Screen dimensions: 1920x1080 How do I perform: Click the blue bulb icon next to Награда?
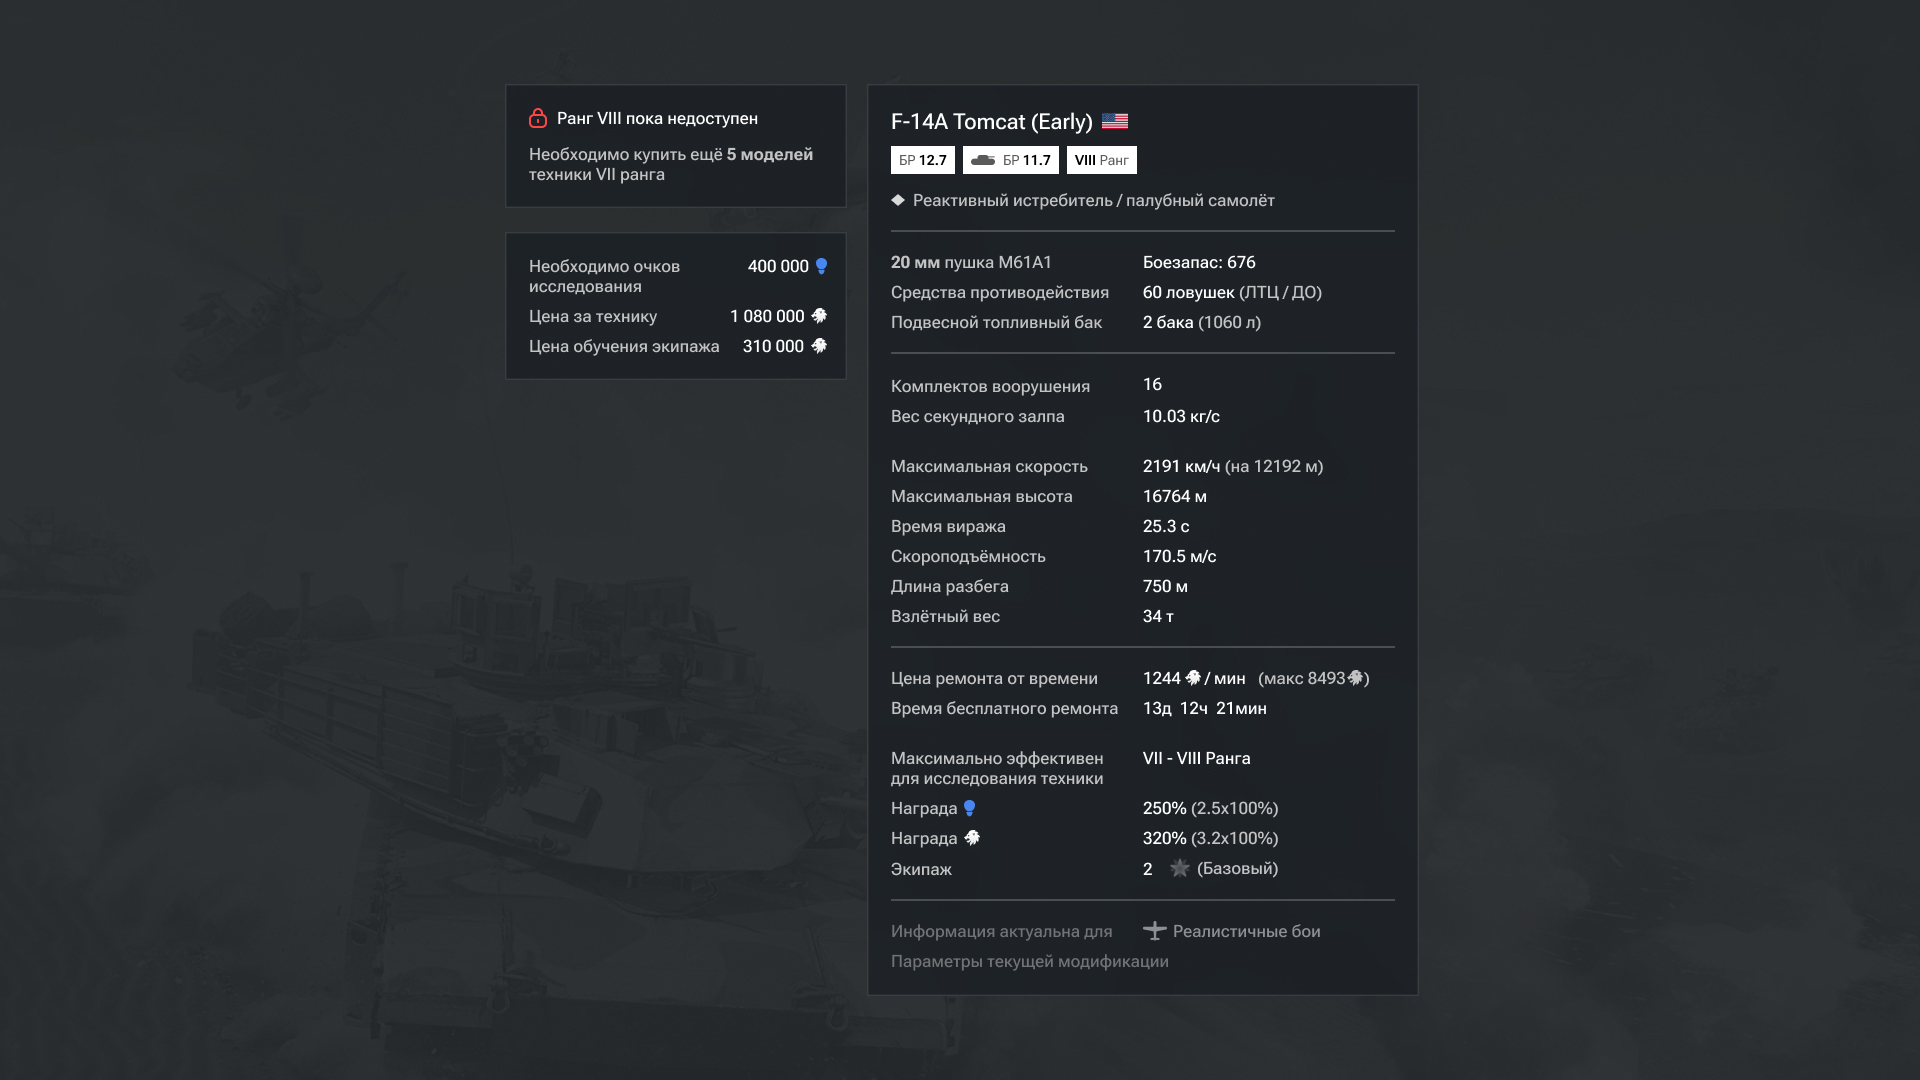pos(969,808)
